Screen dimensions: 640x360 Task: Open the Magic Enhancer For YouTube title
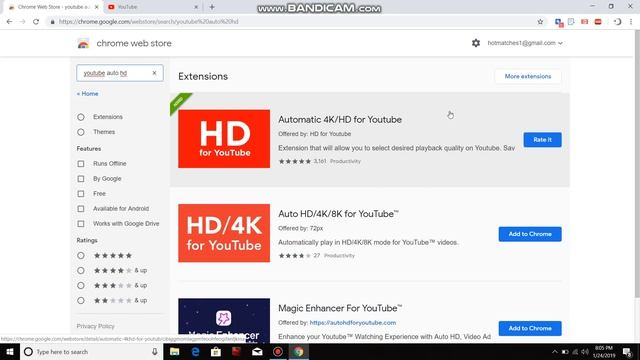tap(340, 308)
